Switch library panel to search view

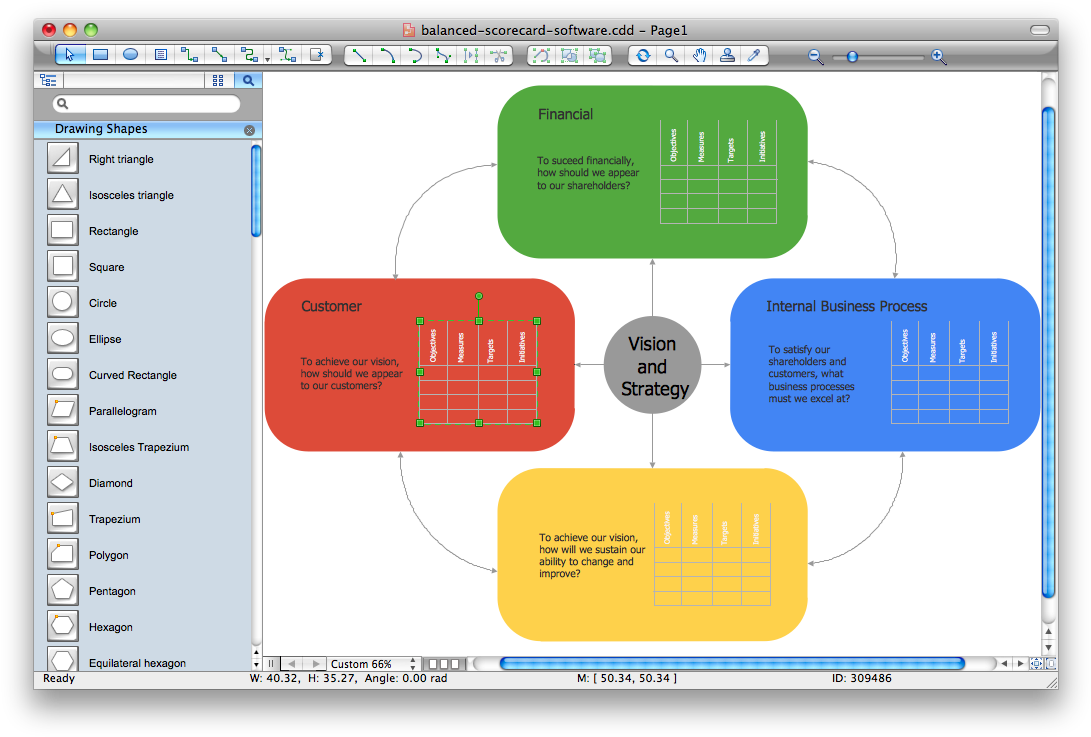(x=247, y=80)
